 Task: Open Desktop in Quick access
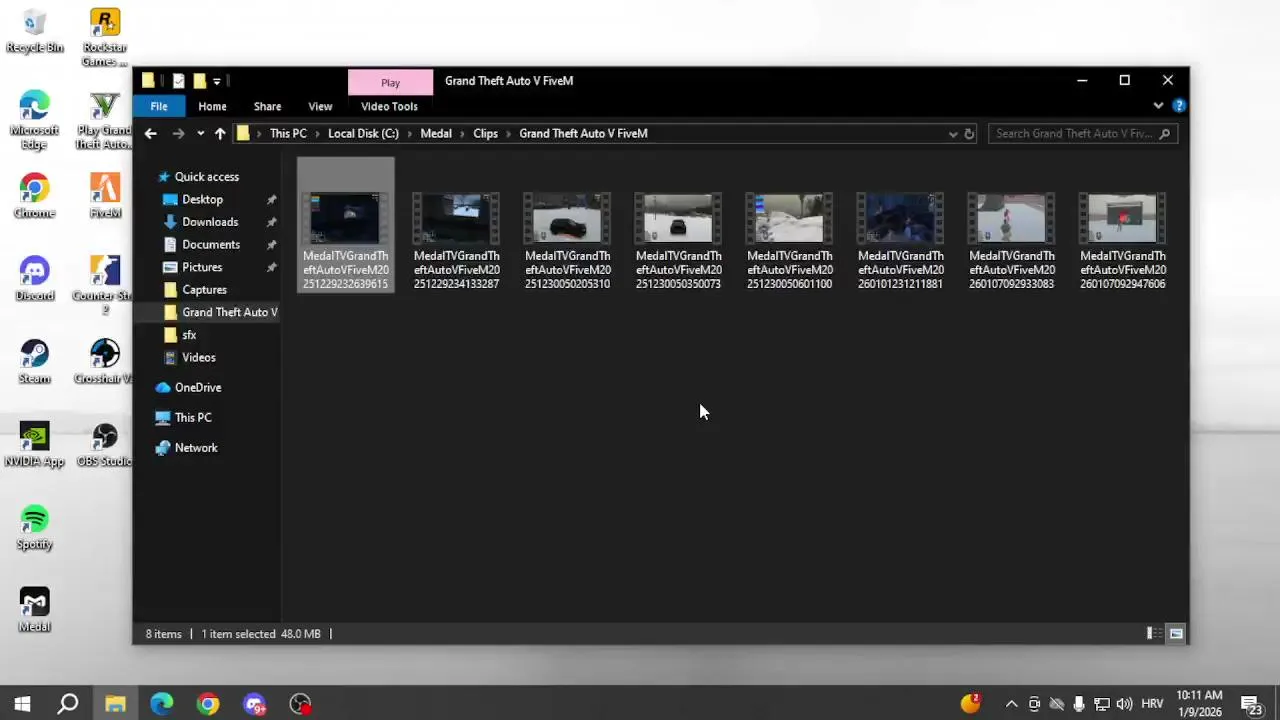coord(202,200)
